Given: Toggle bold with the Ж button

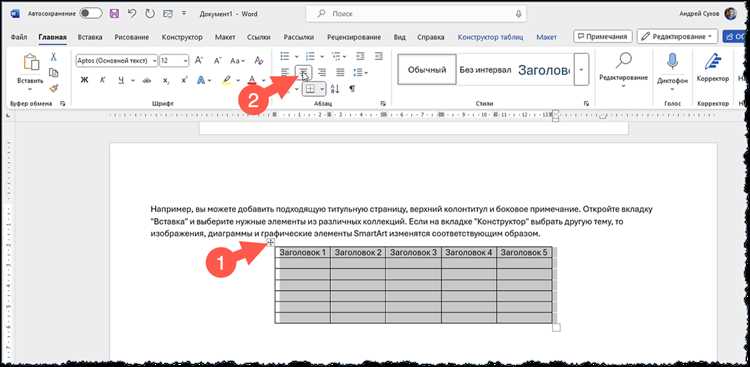Looking at the screenshot, I should point(84,80).
